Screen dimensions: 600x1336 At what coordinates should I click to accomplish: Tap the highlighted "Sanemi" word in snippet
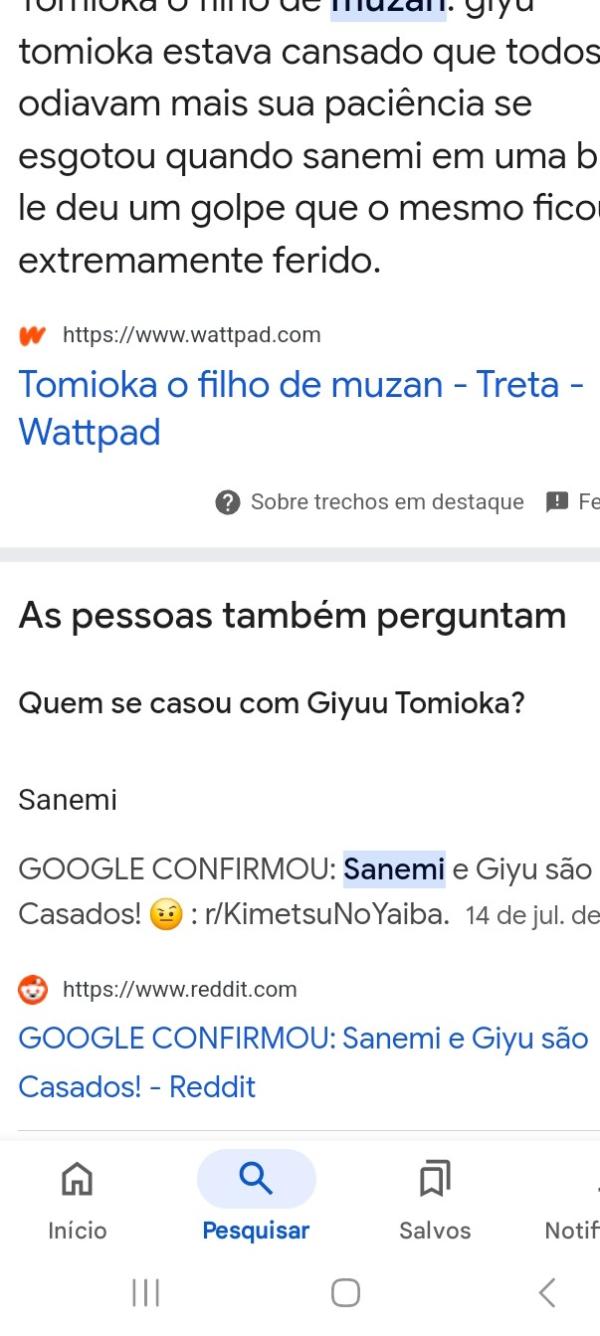394,869
